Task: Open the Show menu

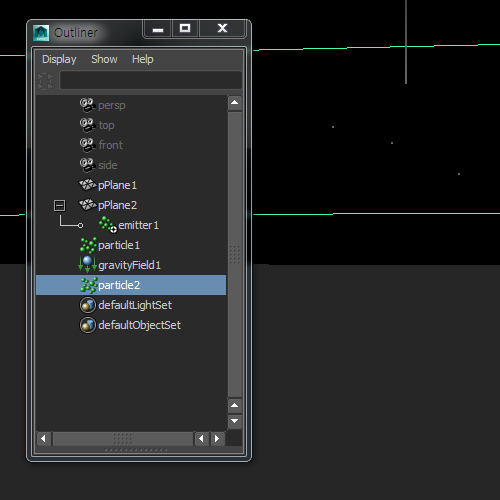Action: [104, 59]
